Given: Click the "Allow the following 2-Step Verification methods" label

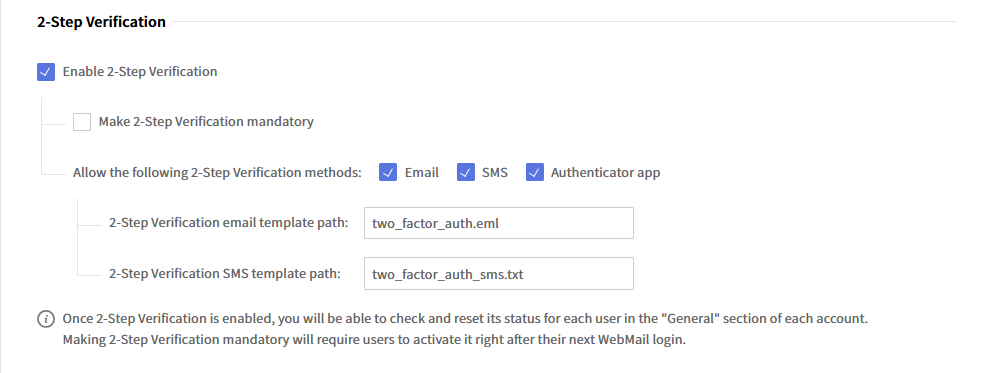Looking at the screenshot, I should [217, 172].
